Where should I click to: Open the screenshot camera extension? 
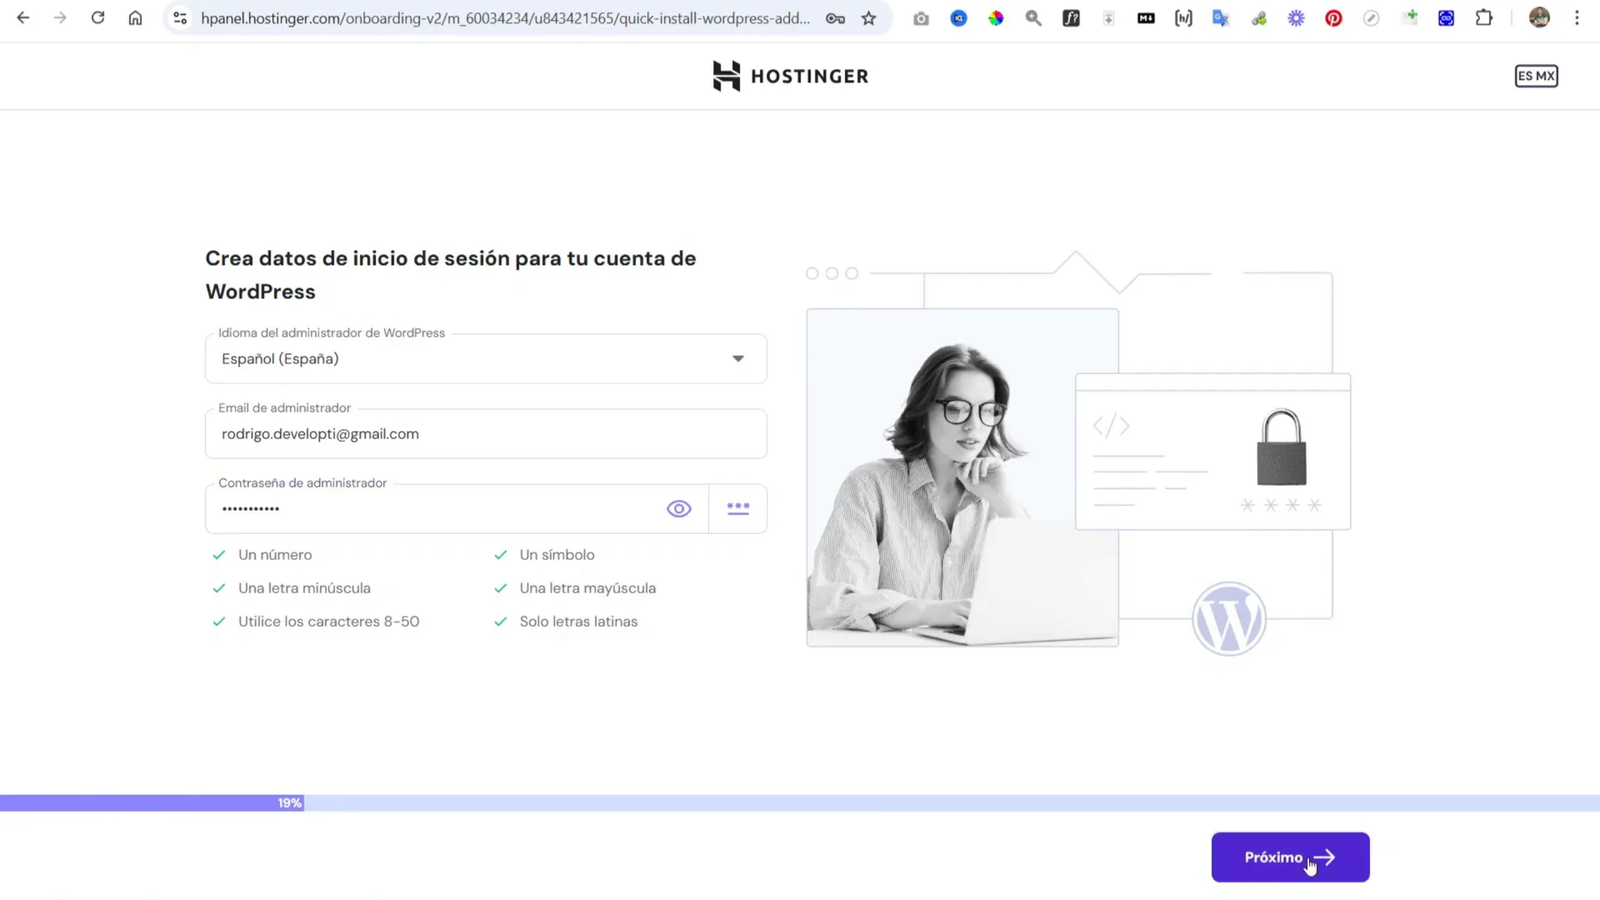point(921,18)
